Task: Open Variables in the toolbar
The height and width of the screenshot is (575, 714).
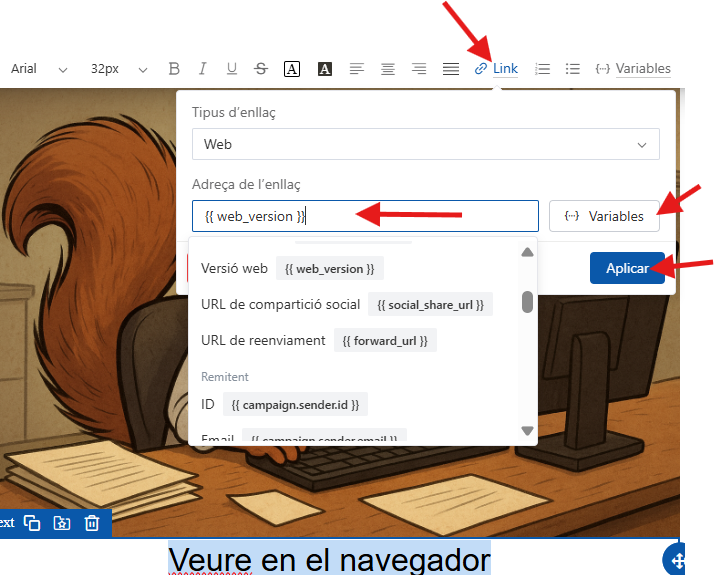Action: point(633,69)
